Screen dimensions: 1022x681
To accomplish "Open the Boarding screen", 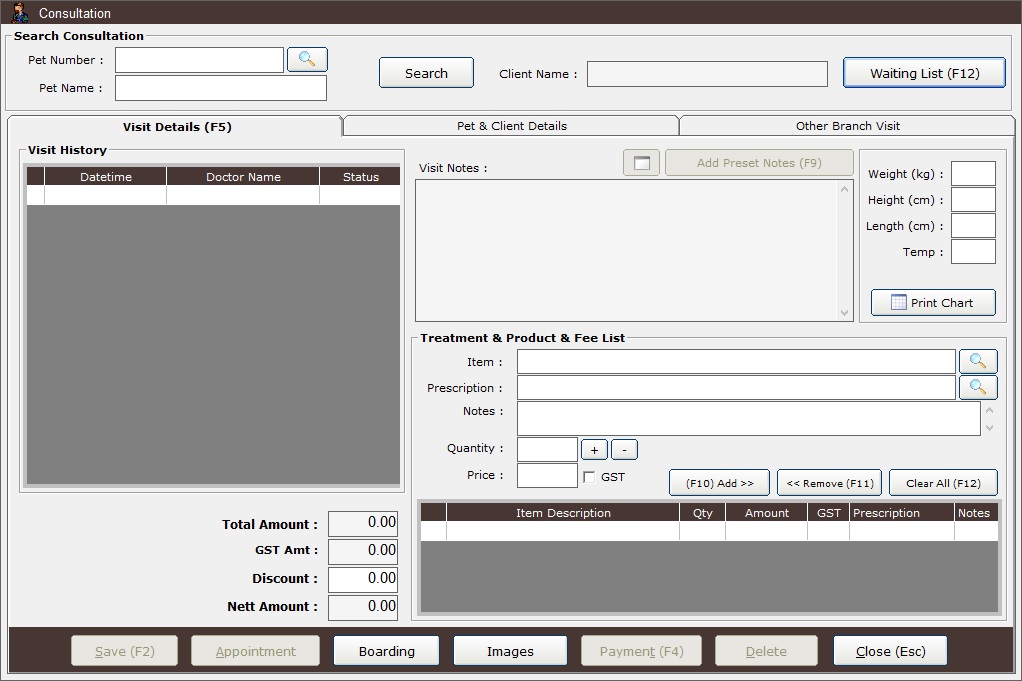I will [386, 651].
